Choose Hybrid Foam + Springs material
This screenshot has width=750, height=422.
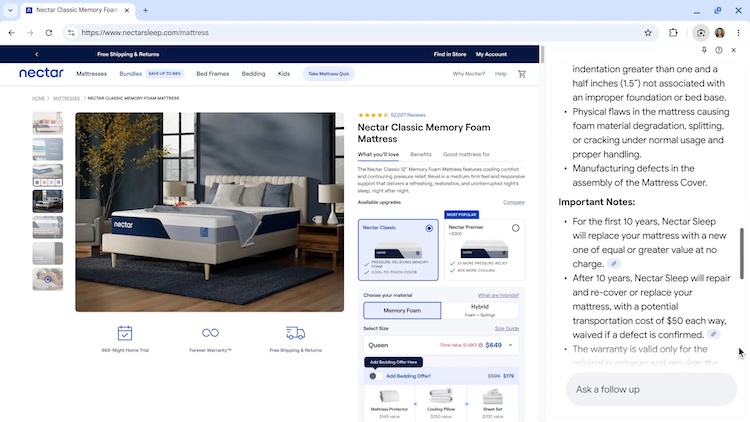(x=480, y=311)
